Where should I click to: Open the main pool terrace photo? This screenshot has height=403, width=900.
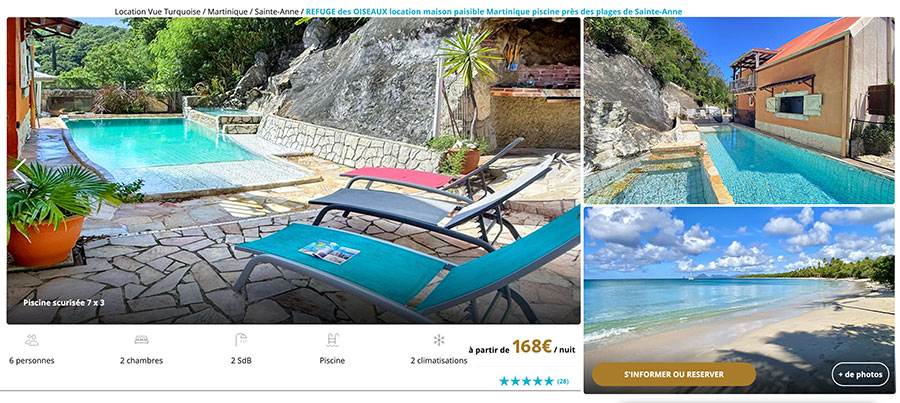[x=293, y=170]
